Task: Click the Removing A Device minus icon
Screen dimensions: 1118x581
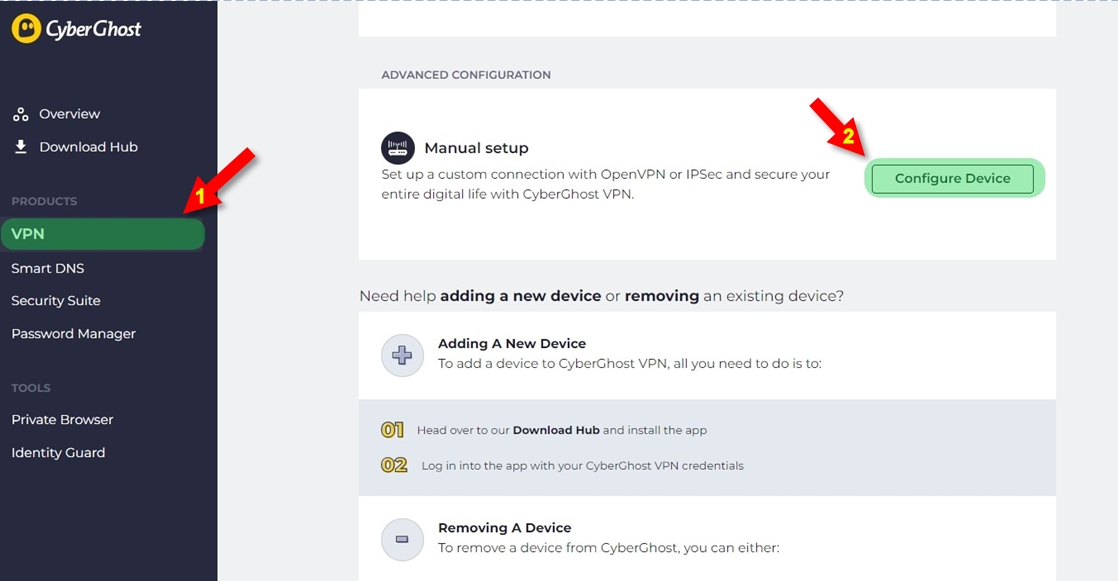Action: [401, 539]
